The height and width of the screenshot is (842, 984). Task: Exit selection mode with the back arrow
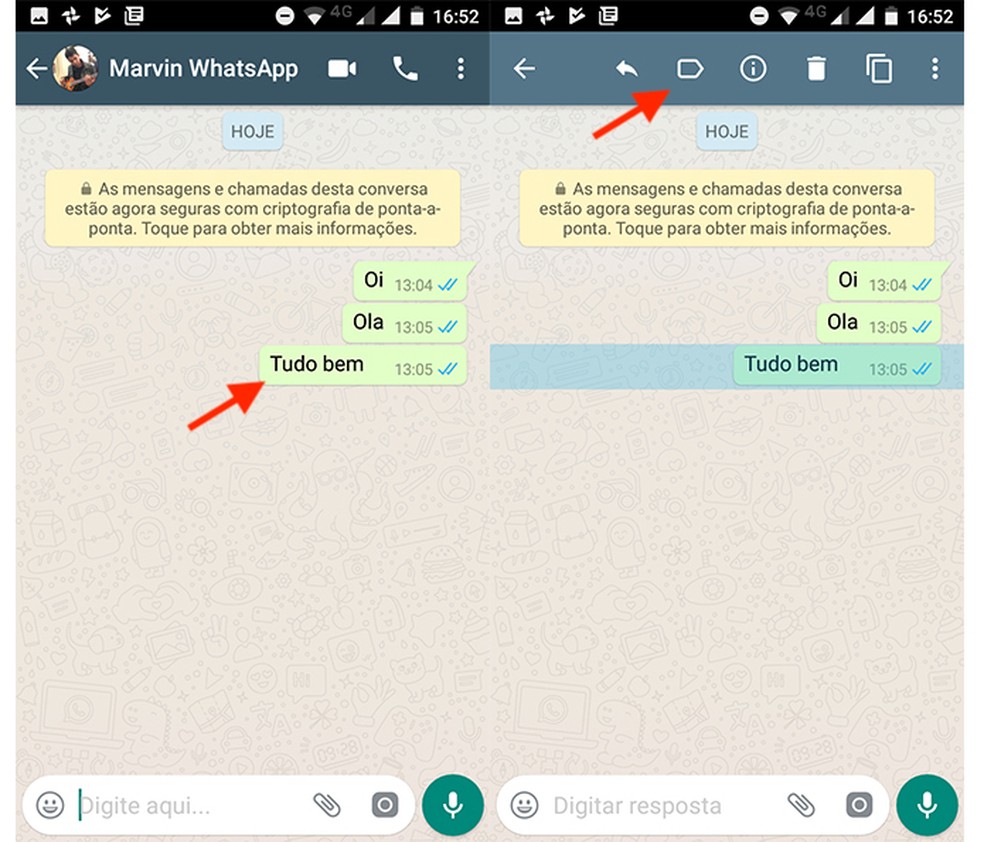click(x=524, y=69)
